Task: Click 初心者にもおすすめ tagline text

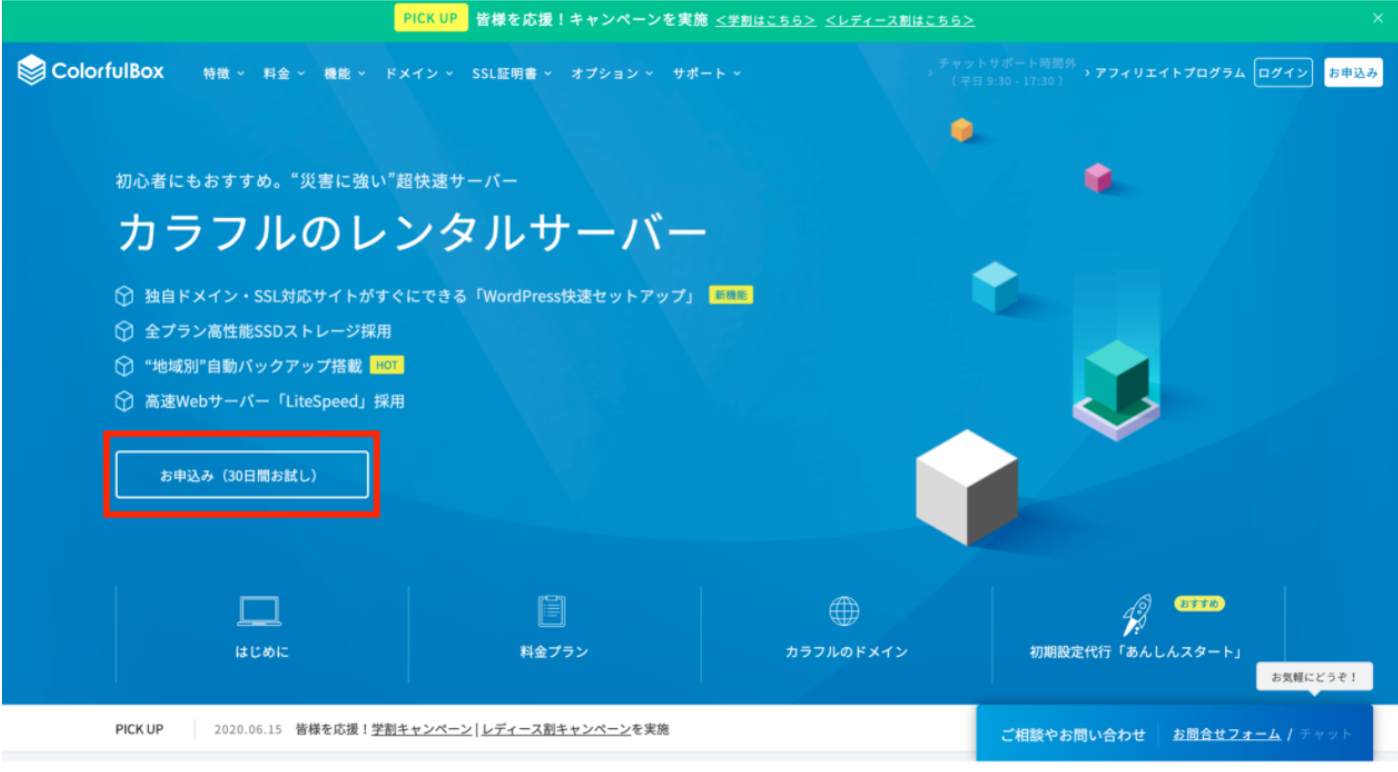Action: [x=317, y=181]
